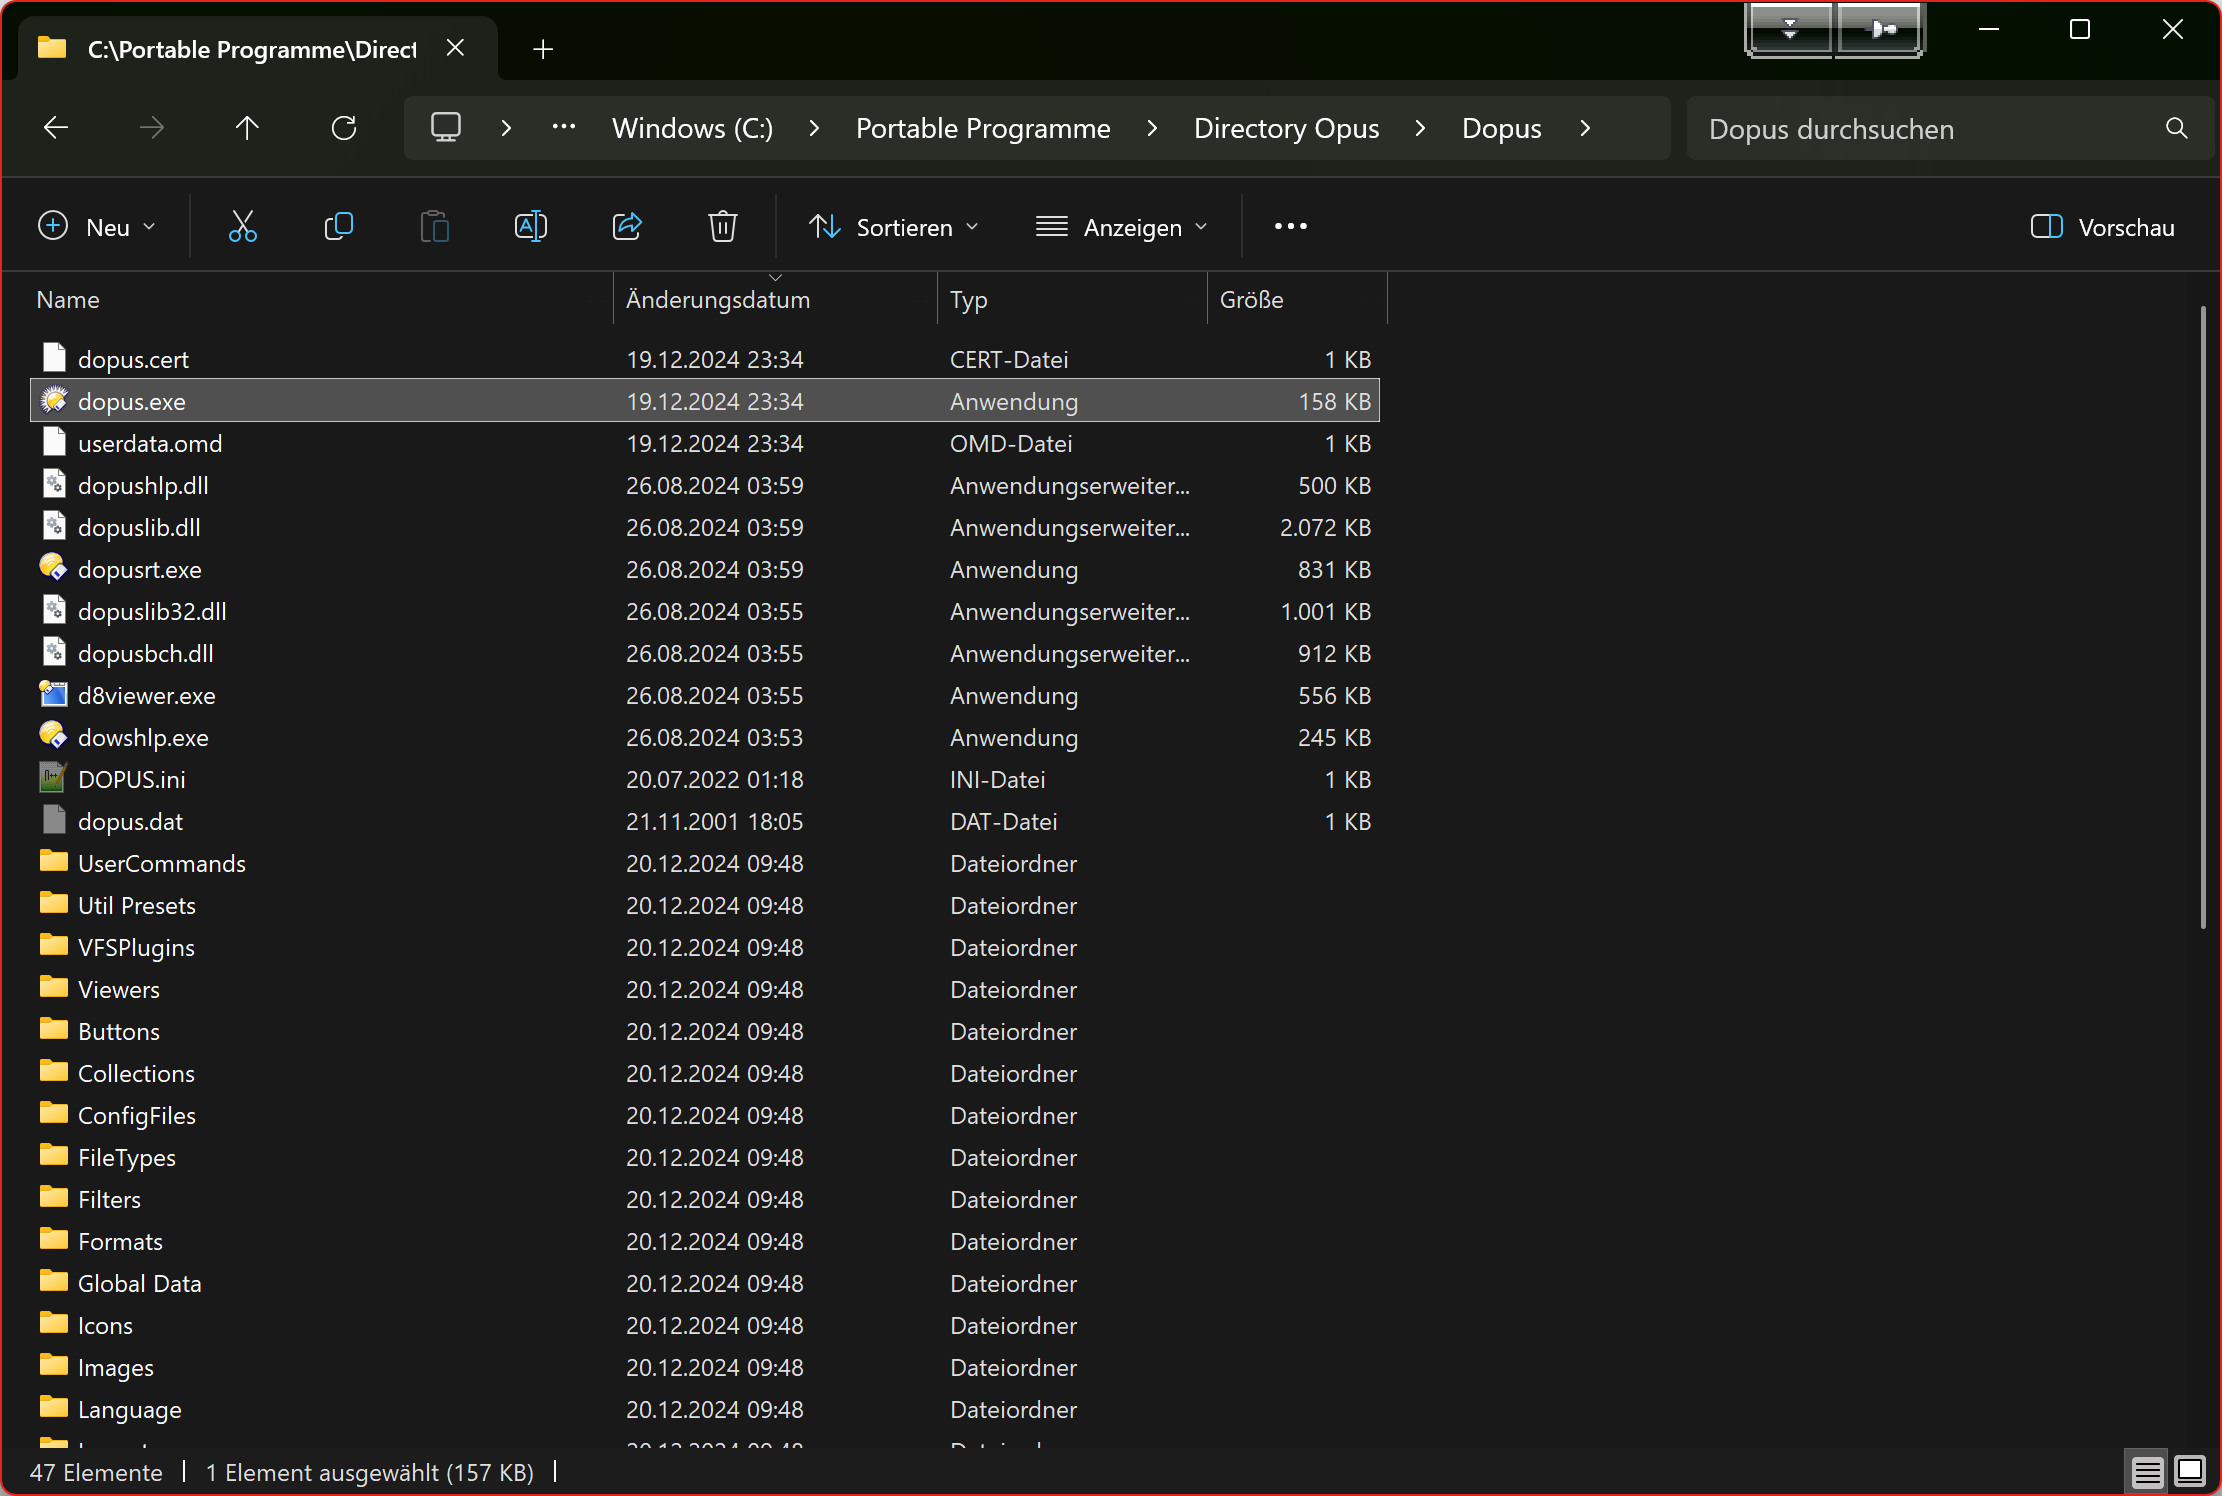Viewport: 2222px width, 1496px height.
Task: Click the Delete trash icon
Action: pyautogui.click(x=723, y=227)
